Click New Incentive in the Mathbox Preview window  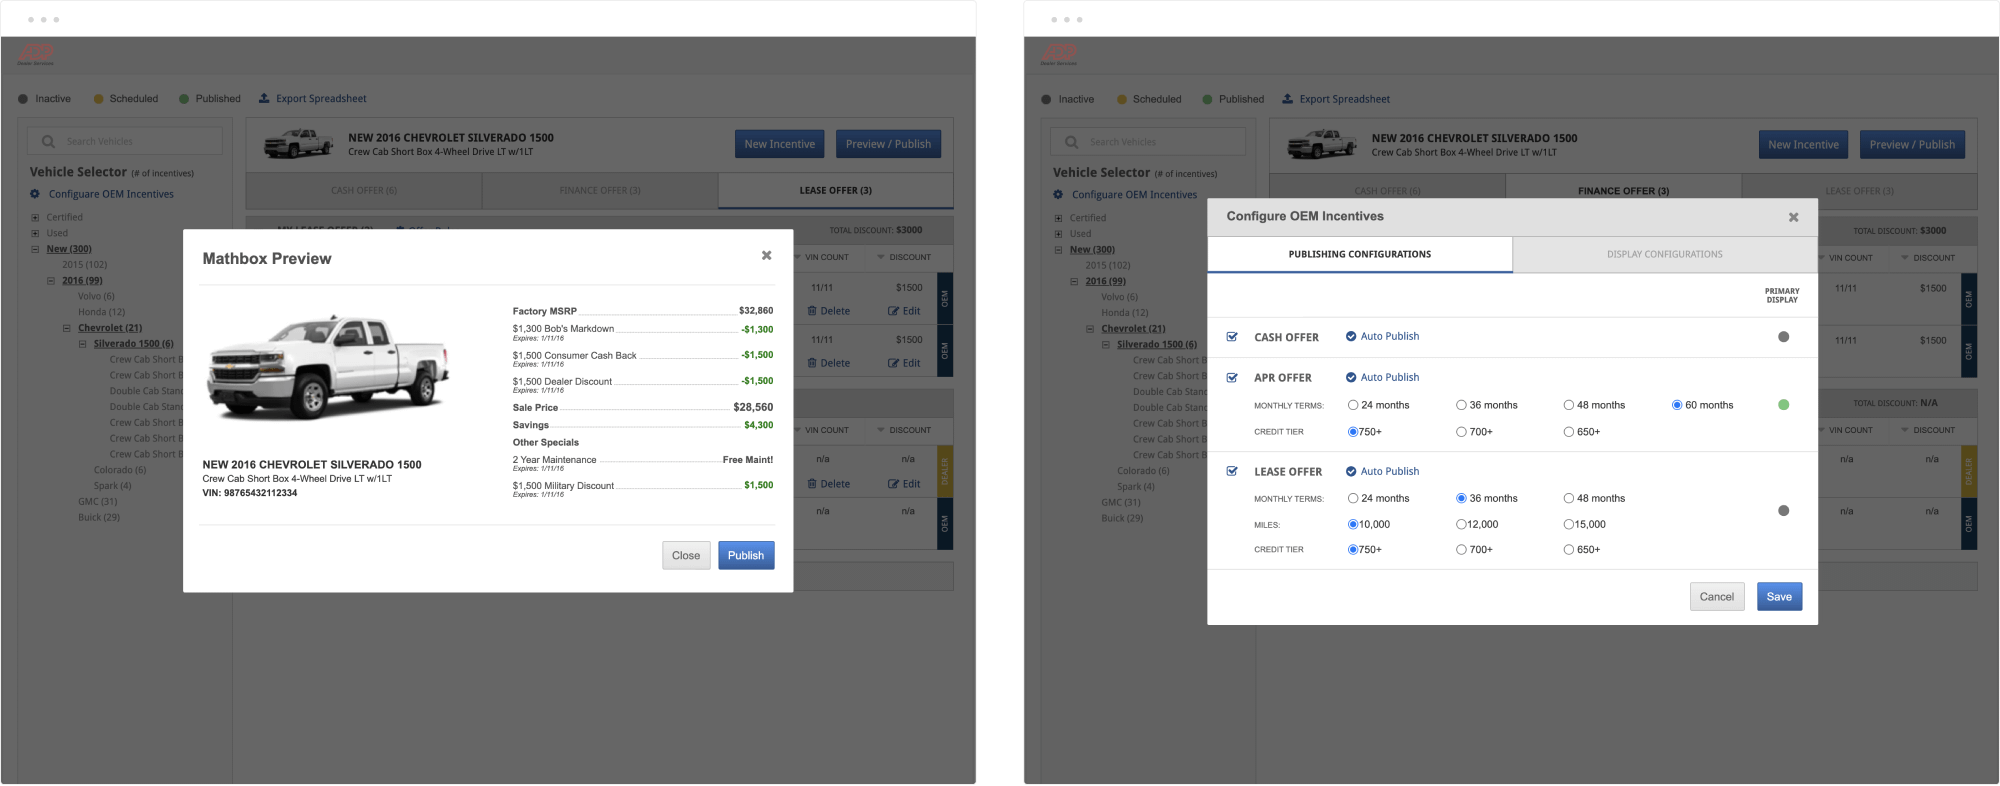pos(780,144)
